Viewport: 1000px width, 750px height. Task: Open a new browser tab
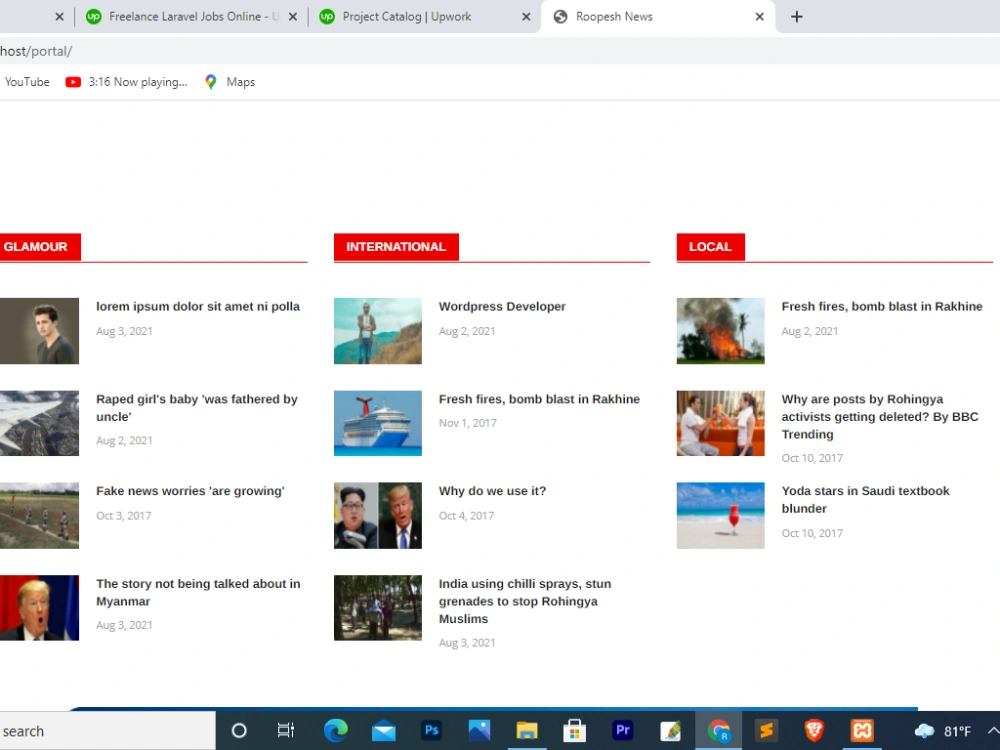(797, 17)
